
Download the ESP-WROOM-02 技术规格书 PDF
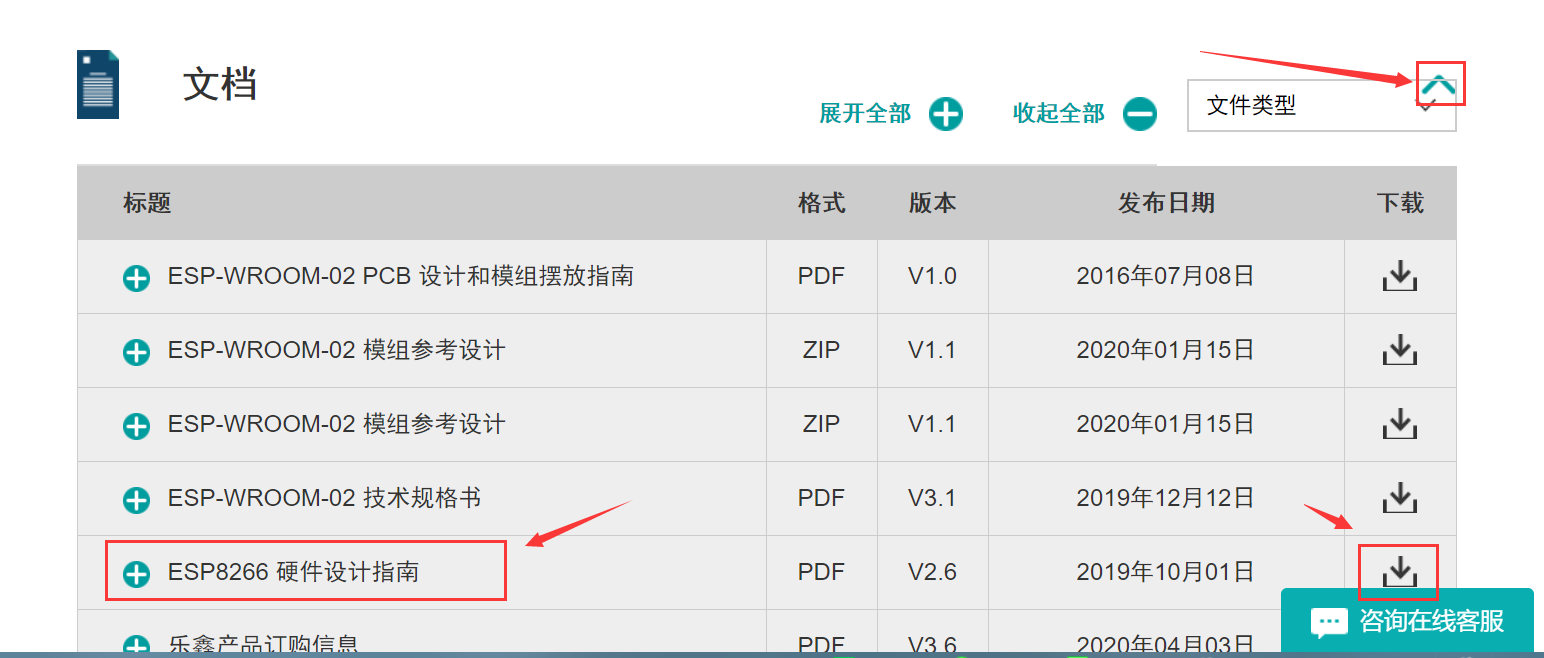[x=1400, y=497]
